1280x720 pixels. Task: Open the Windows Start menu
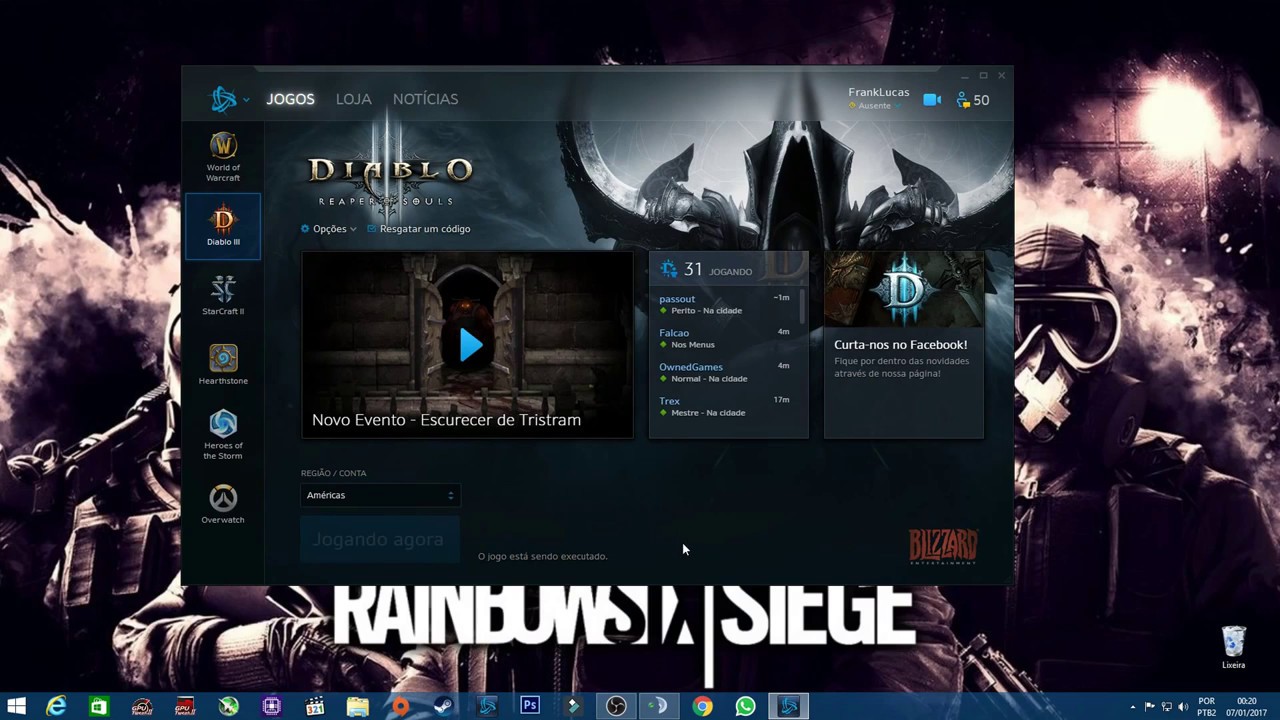click(x=16, y=706)
